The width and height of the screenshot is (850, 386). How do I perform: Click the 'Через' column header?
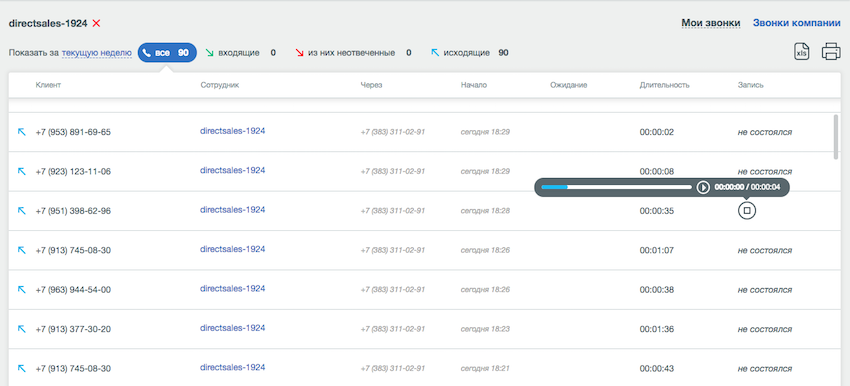(371, 85)
